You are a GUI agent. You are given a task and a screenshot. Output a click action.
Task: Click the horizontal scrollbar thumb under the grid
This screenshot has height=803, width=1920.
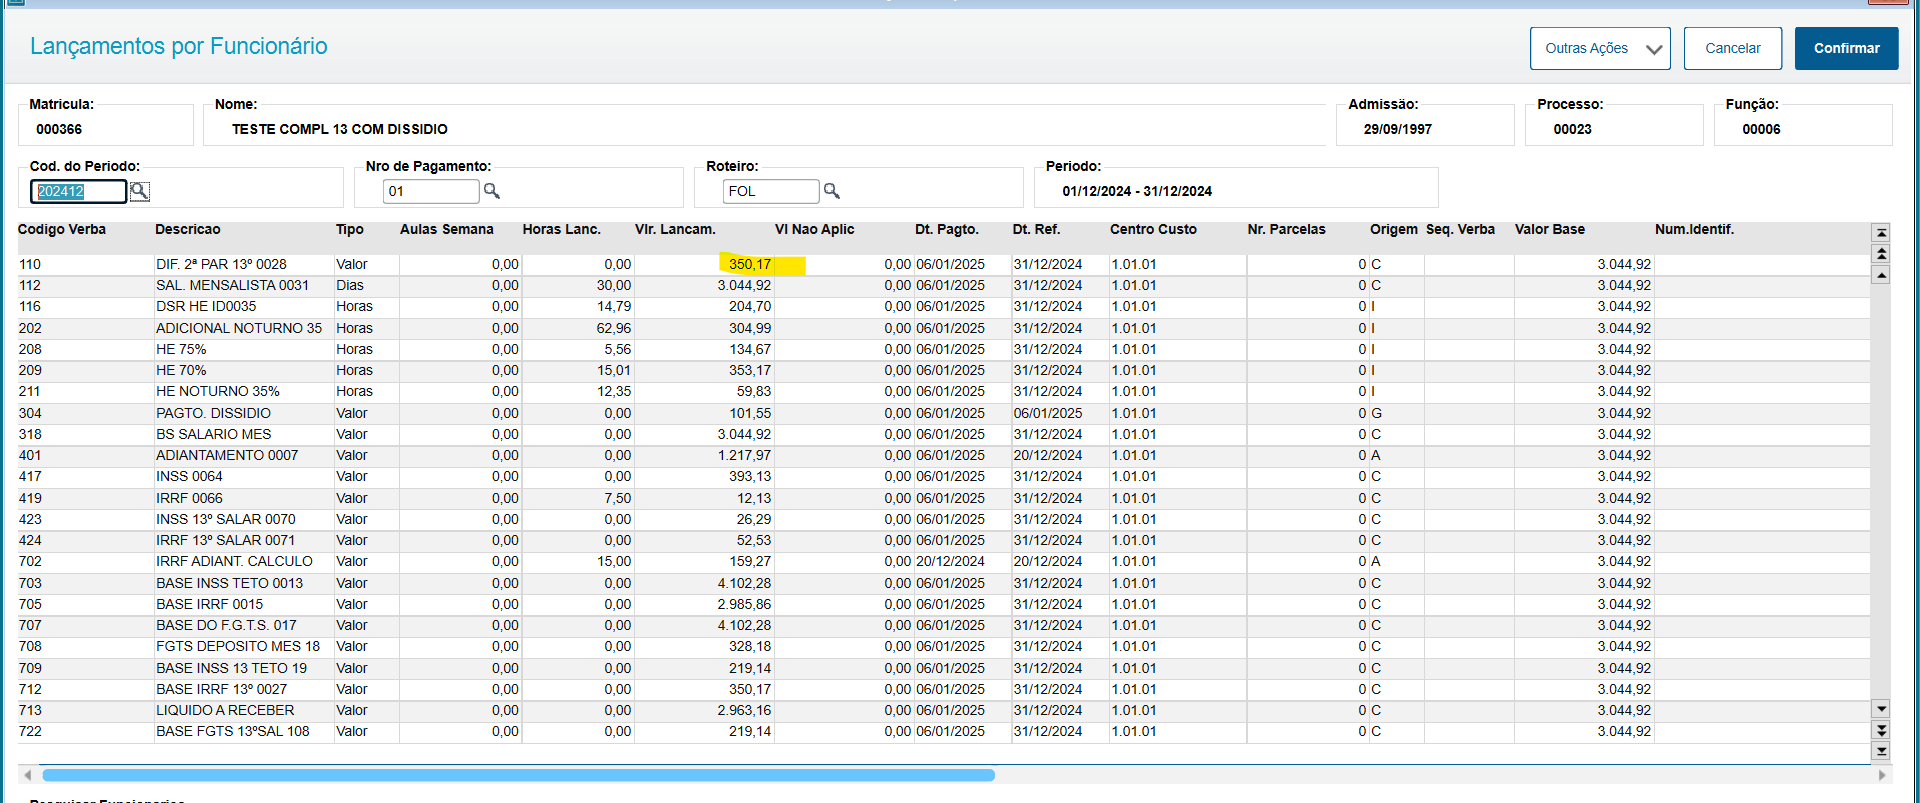pyautogui.click(x=518, y=775)
